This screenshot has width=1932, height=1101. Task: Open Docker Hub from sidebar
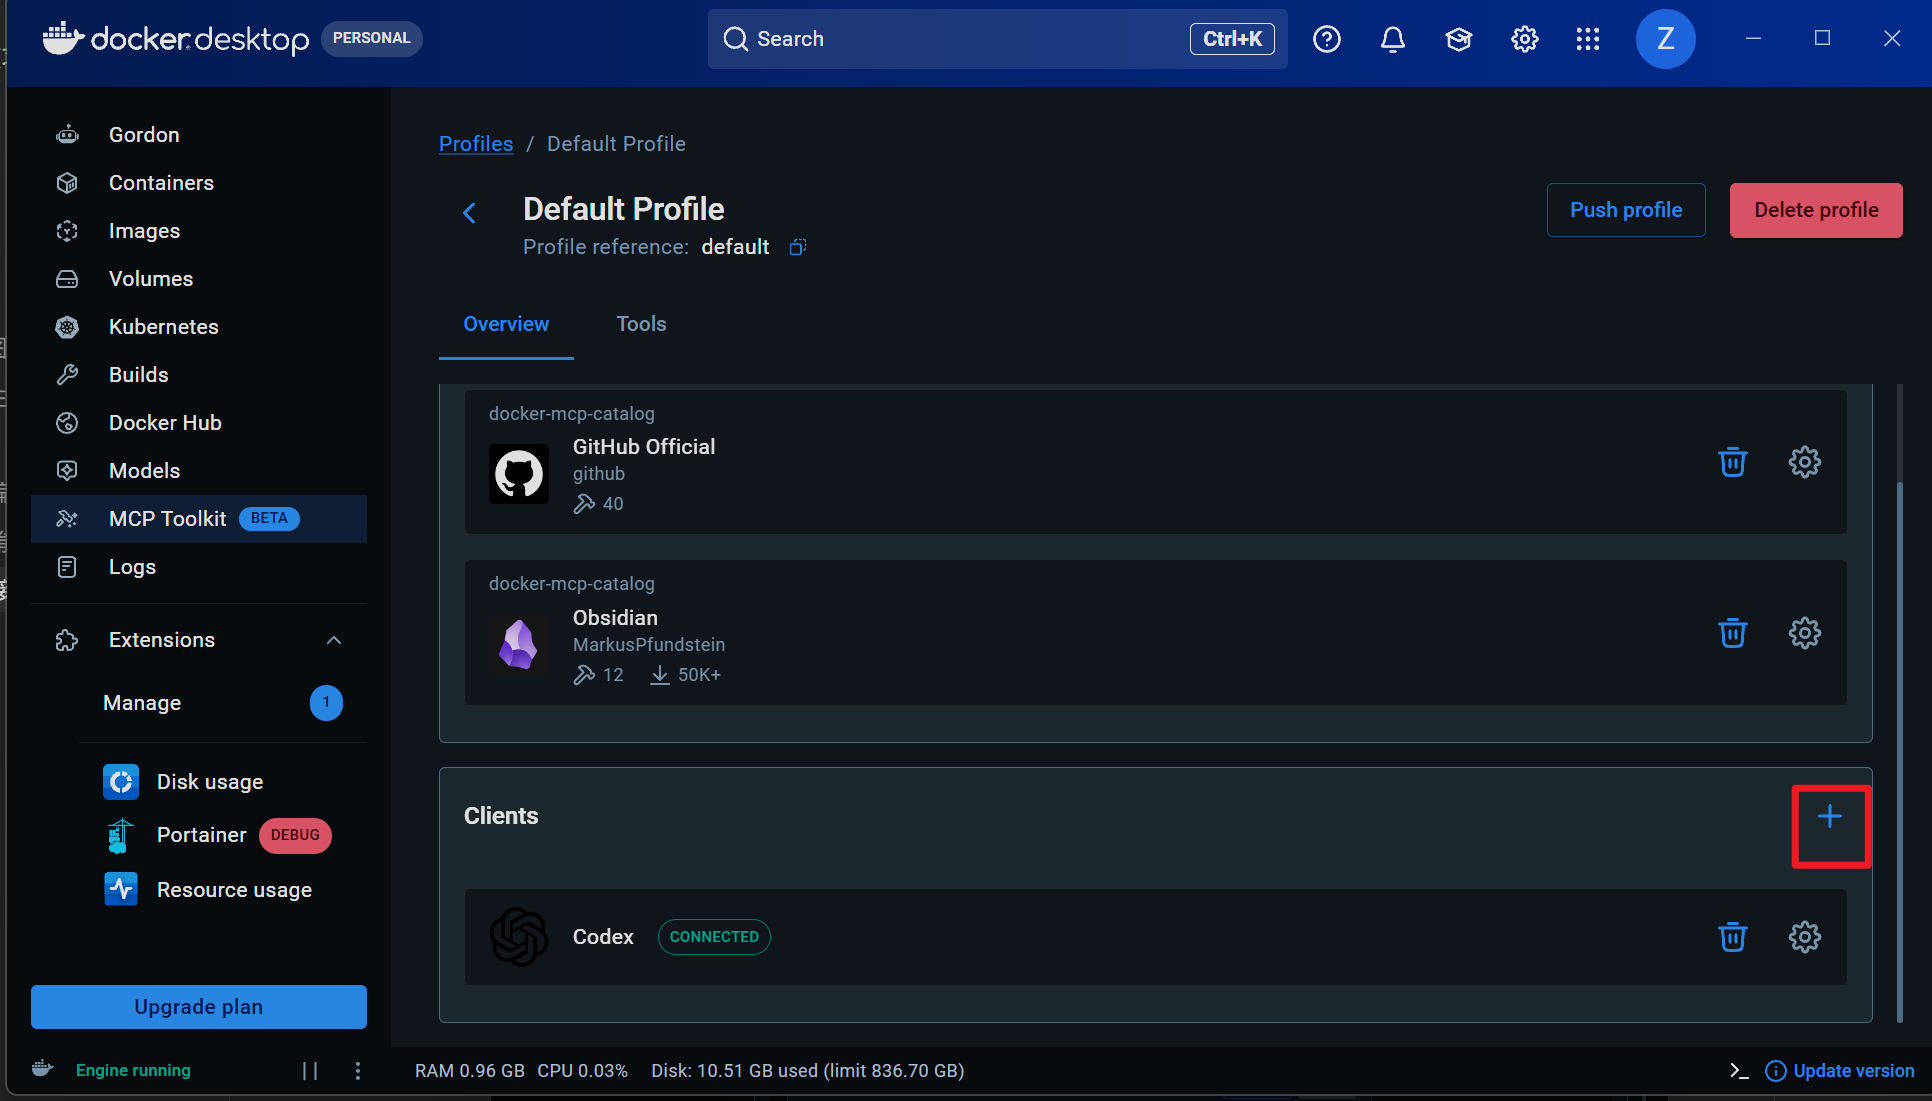(199, 423)
